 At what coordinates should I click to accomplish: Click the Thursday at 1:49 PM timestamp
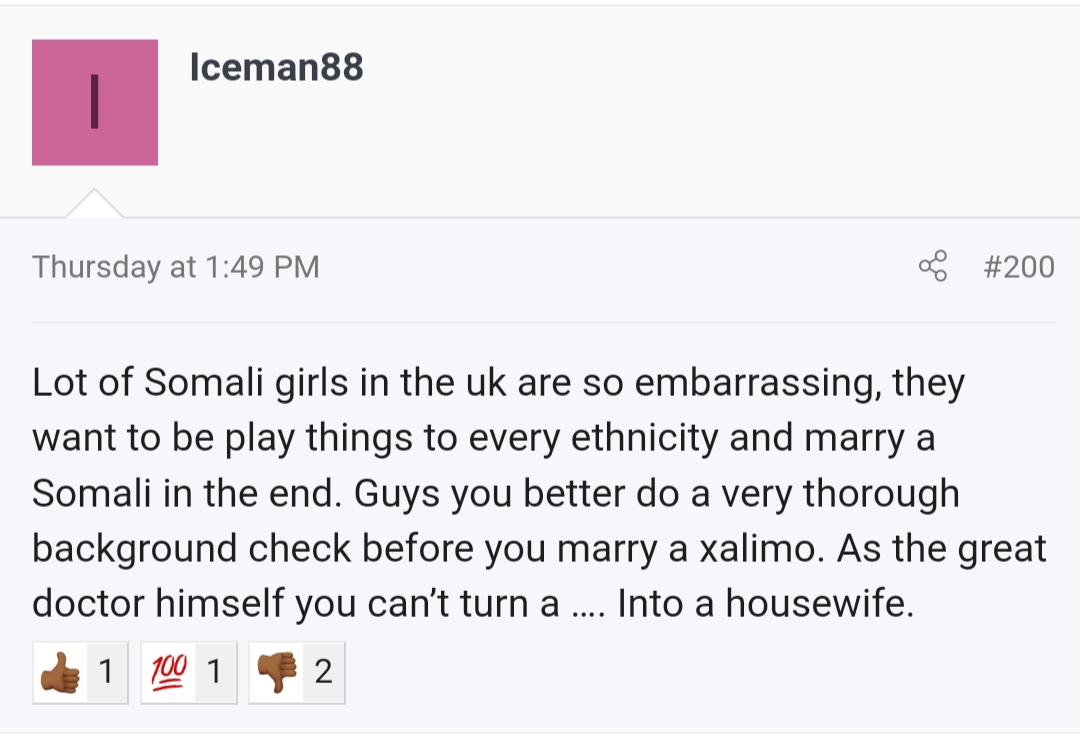pyautogui.click(x=176, y=267)
